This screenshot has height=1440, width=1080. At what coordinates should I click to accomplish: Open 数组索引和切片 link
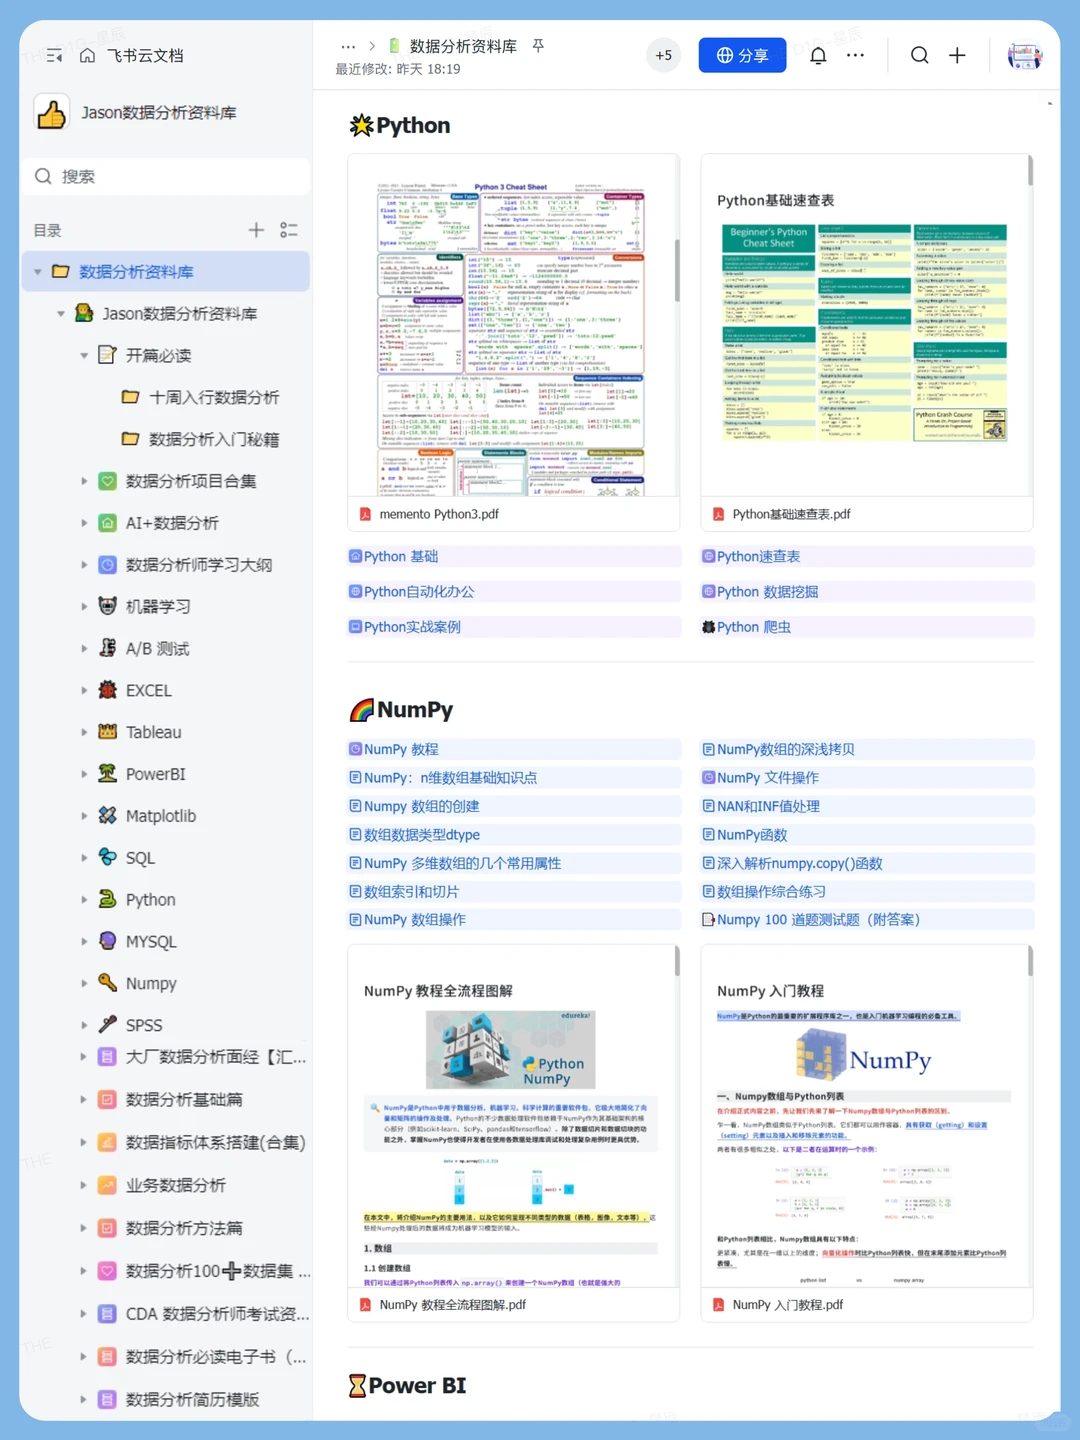click(411, 891)
